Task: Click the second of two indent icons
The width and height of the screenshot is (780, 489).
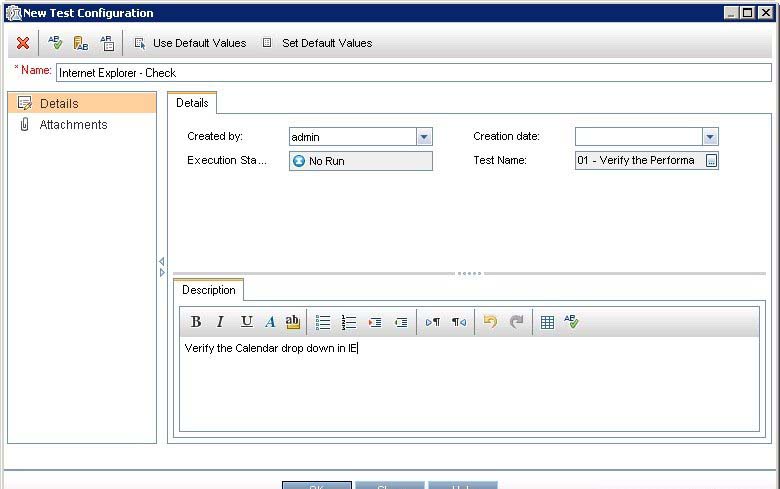Action: point(401,322)
